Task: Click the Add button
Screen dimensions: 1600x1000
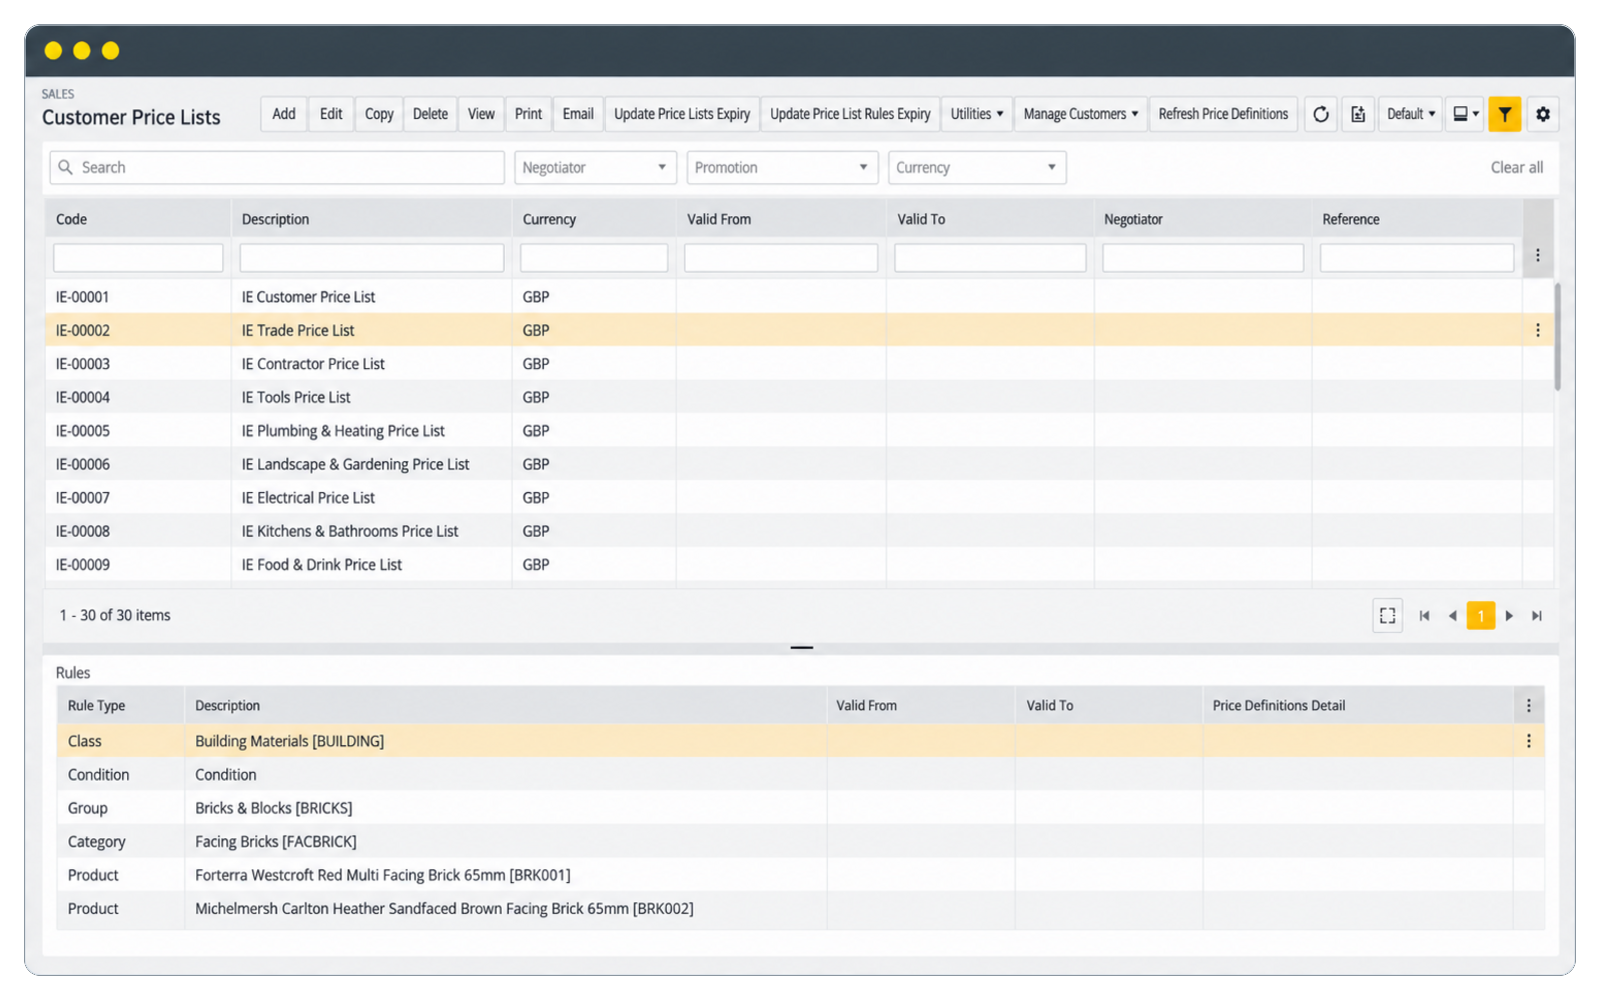Action: pyautogui.click(x=284, y=114)
